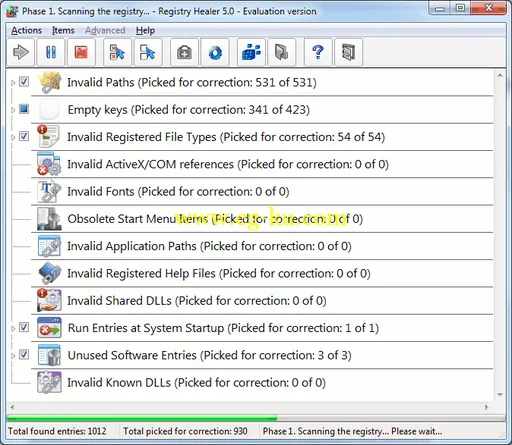Click the Registry Healer title bar app icon
512x445 pixels.
pyautogui.click(x=12, y=11)
